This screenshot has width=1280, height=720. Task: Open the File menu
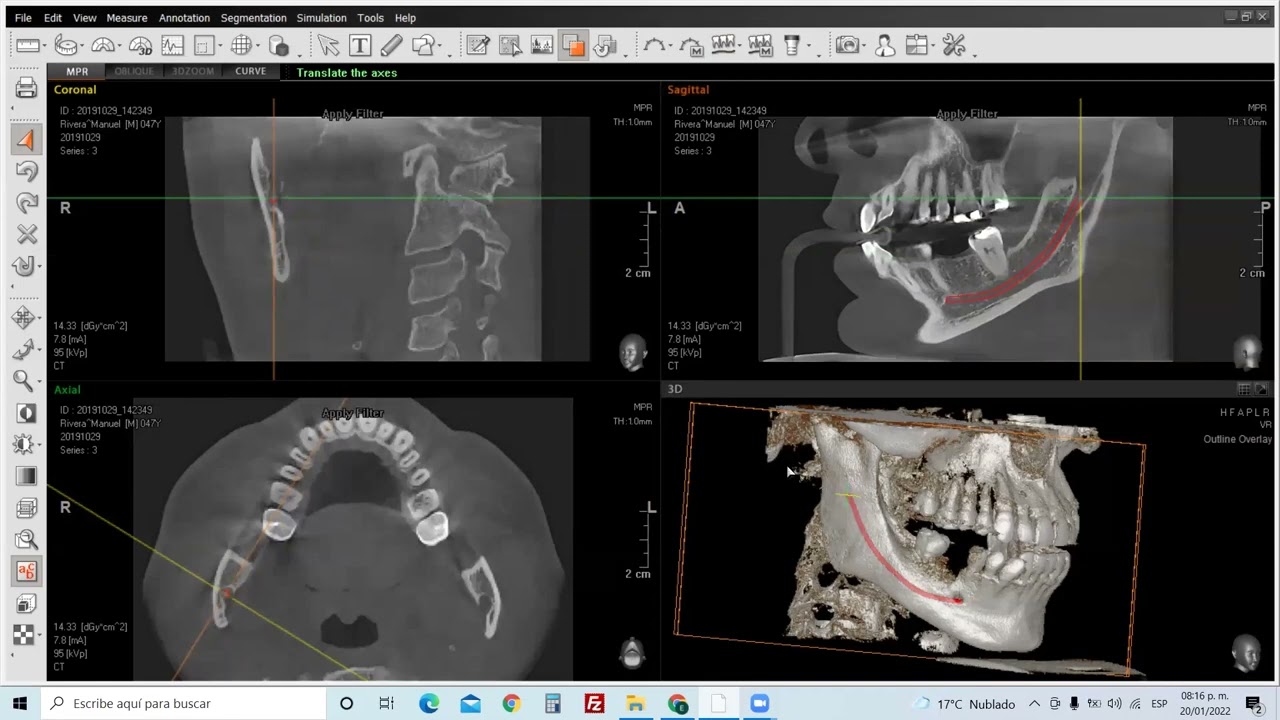[23, 18]
